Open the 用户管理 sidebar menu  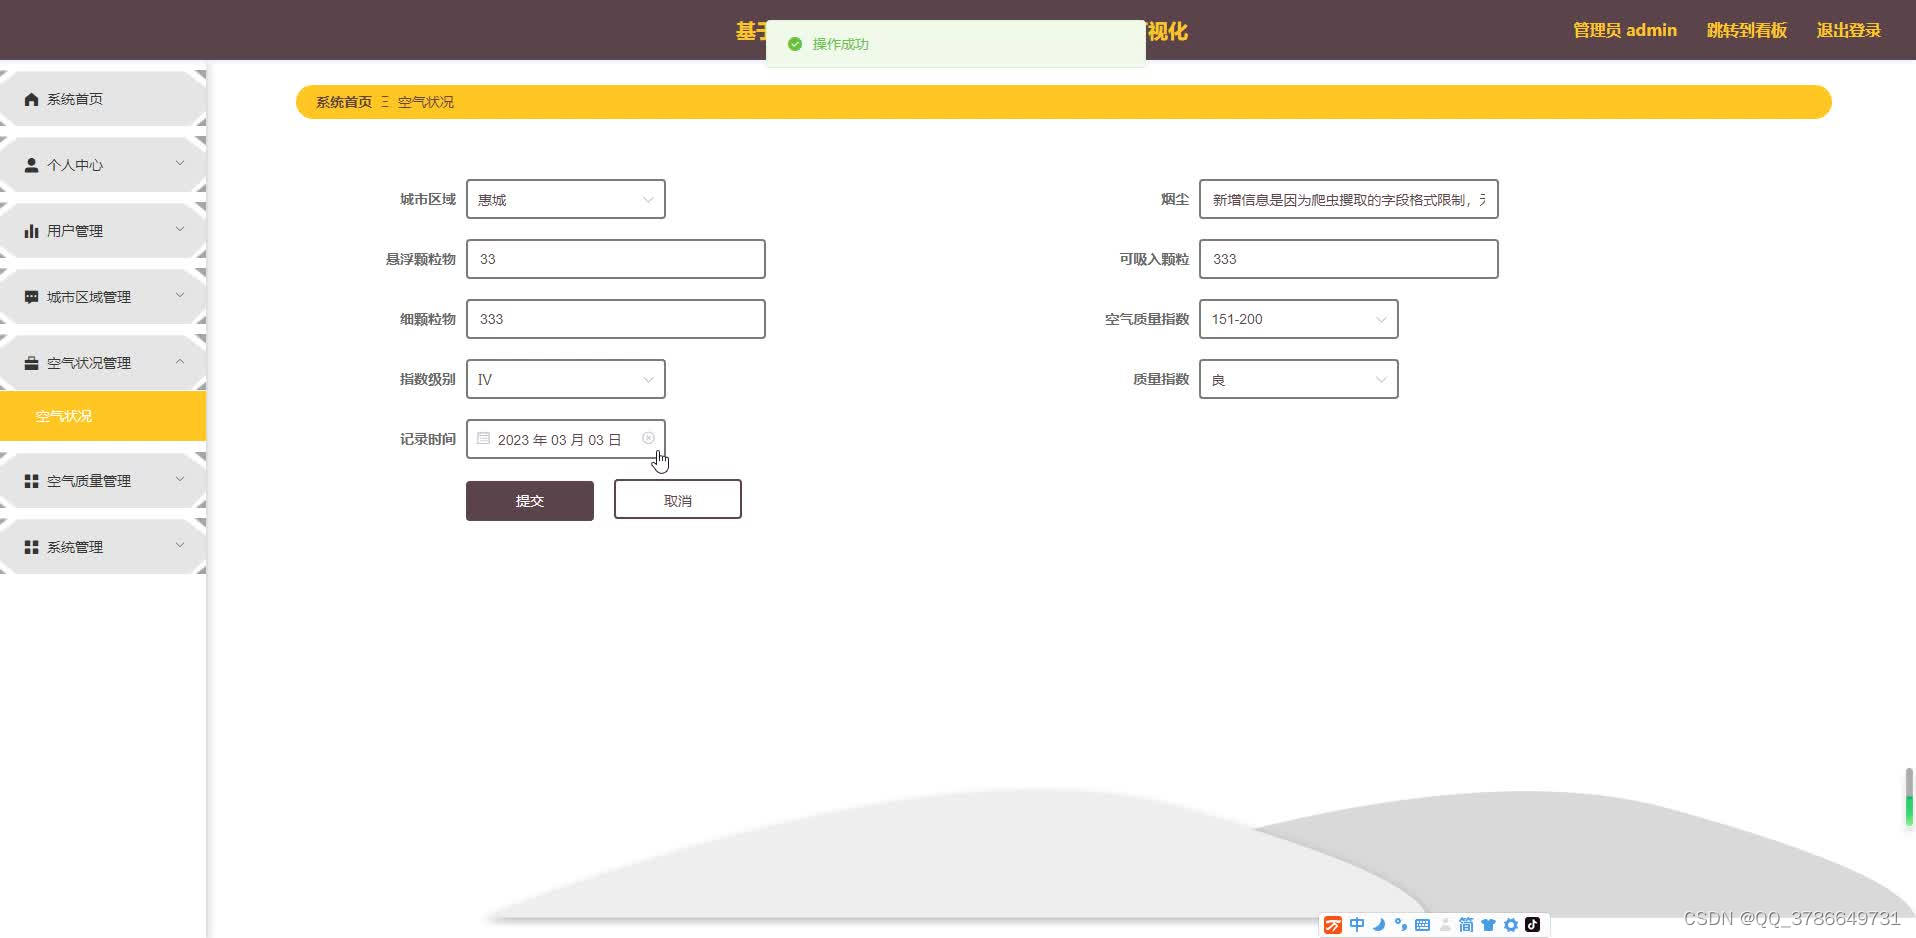103,231
